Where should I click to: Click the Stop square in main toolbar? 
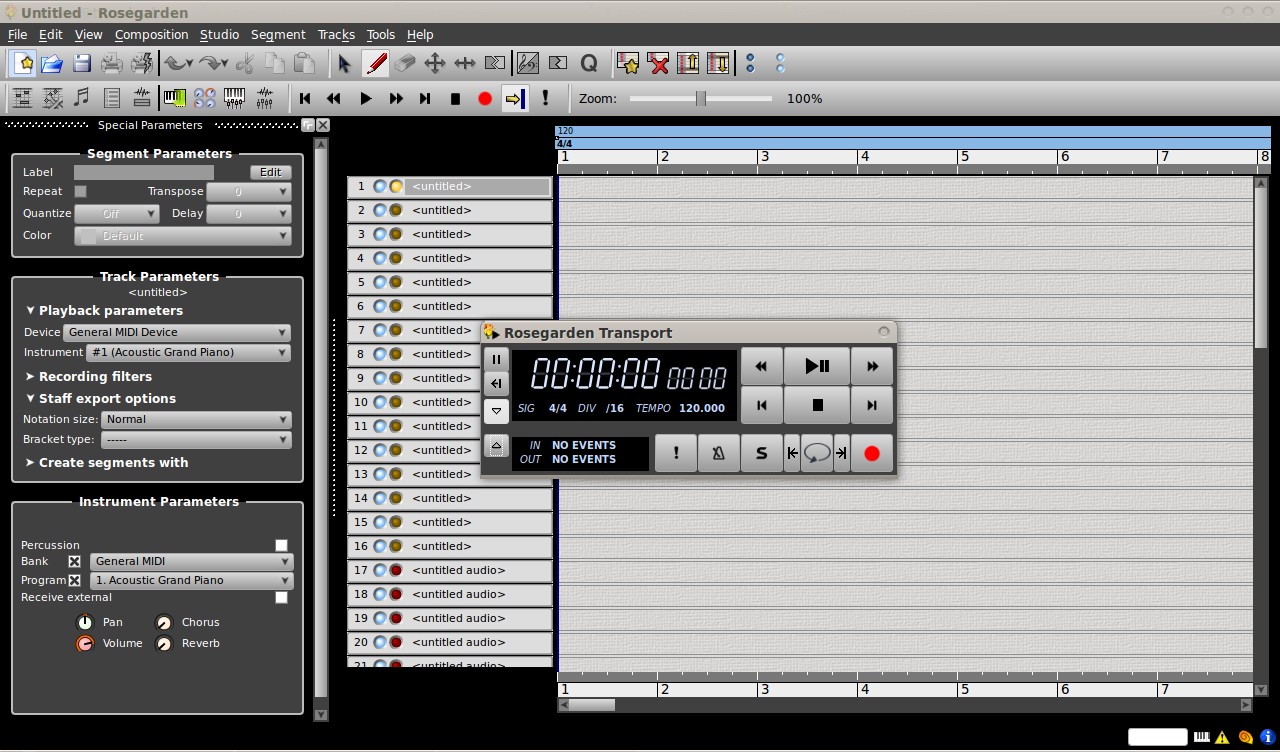point(455,98)
